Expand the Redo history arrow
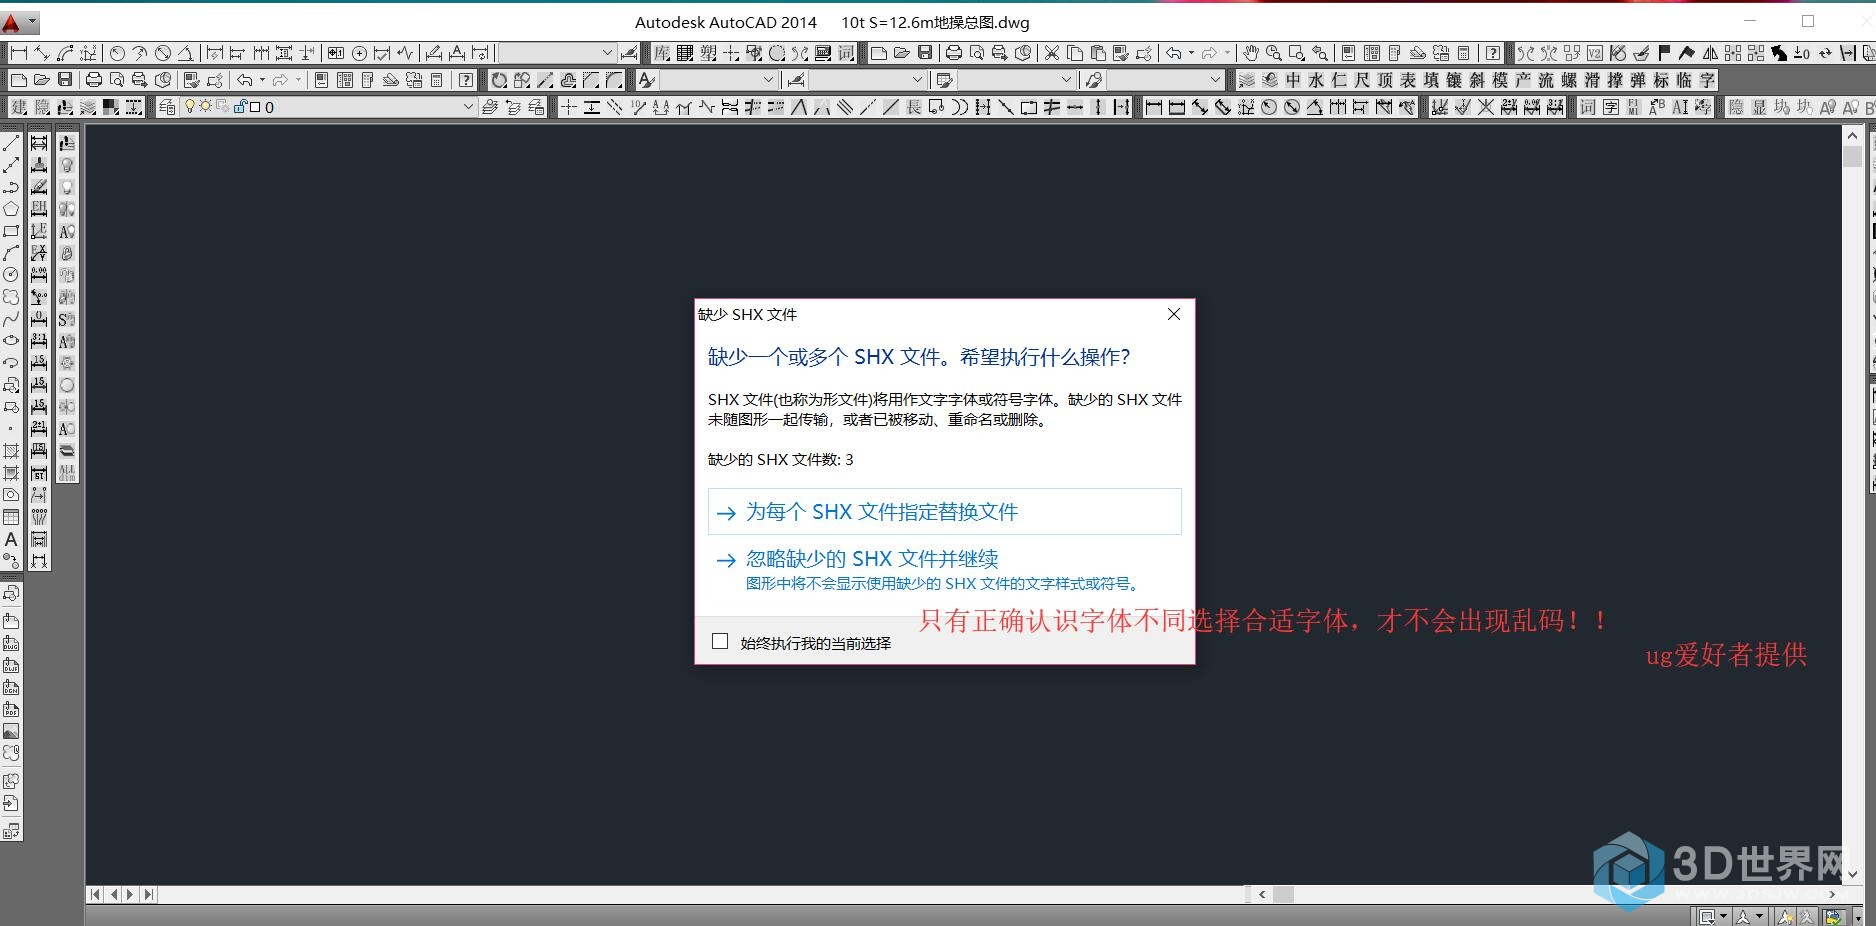This screenshot has width=1876, height=926. tap(1227, 53)
